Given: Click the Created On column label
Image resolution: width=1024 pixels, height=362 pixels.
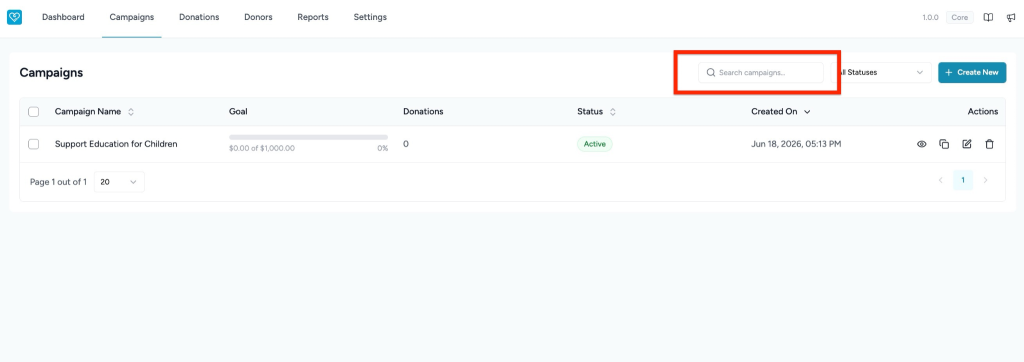Looking at the screenshot, I should tap(774, 112).
